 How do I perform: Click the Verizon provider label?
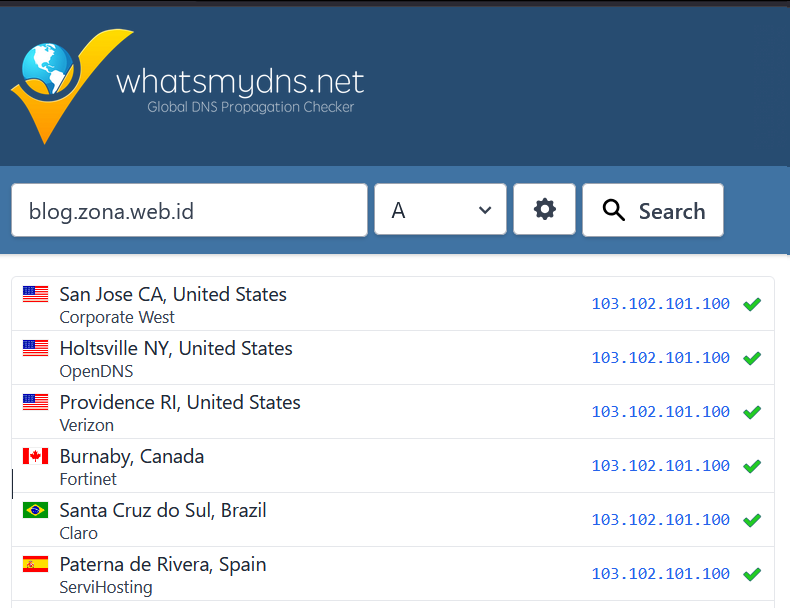click(x=87, y=425)
